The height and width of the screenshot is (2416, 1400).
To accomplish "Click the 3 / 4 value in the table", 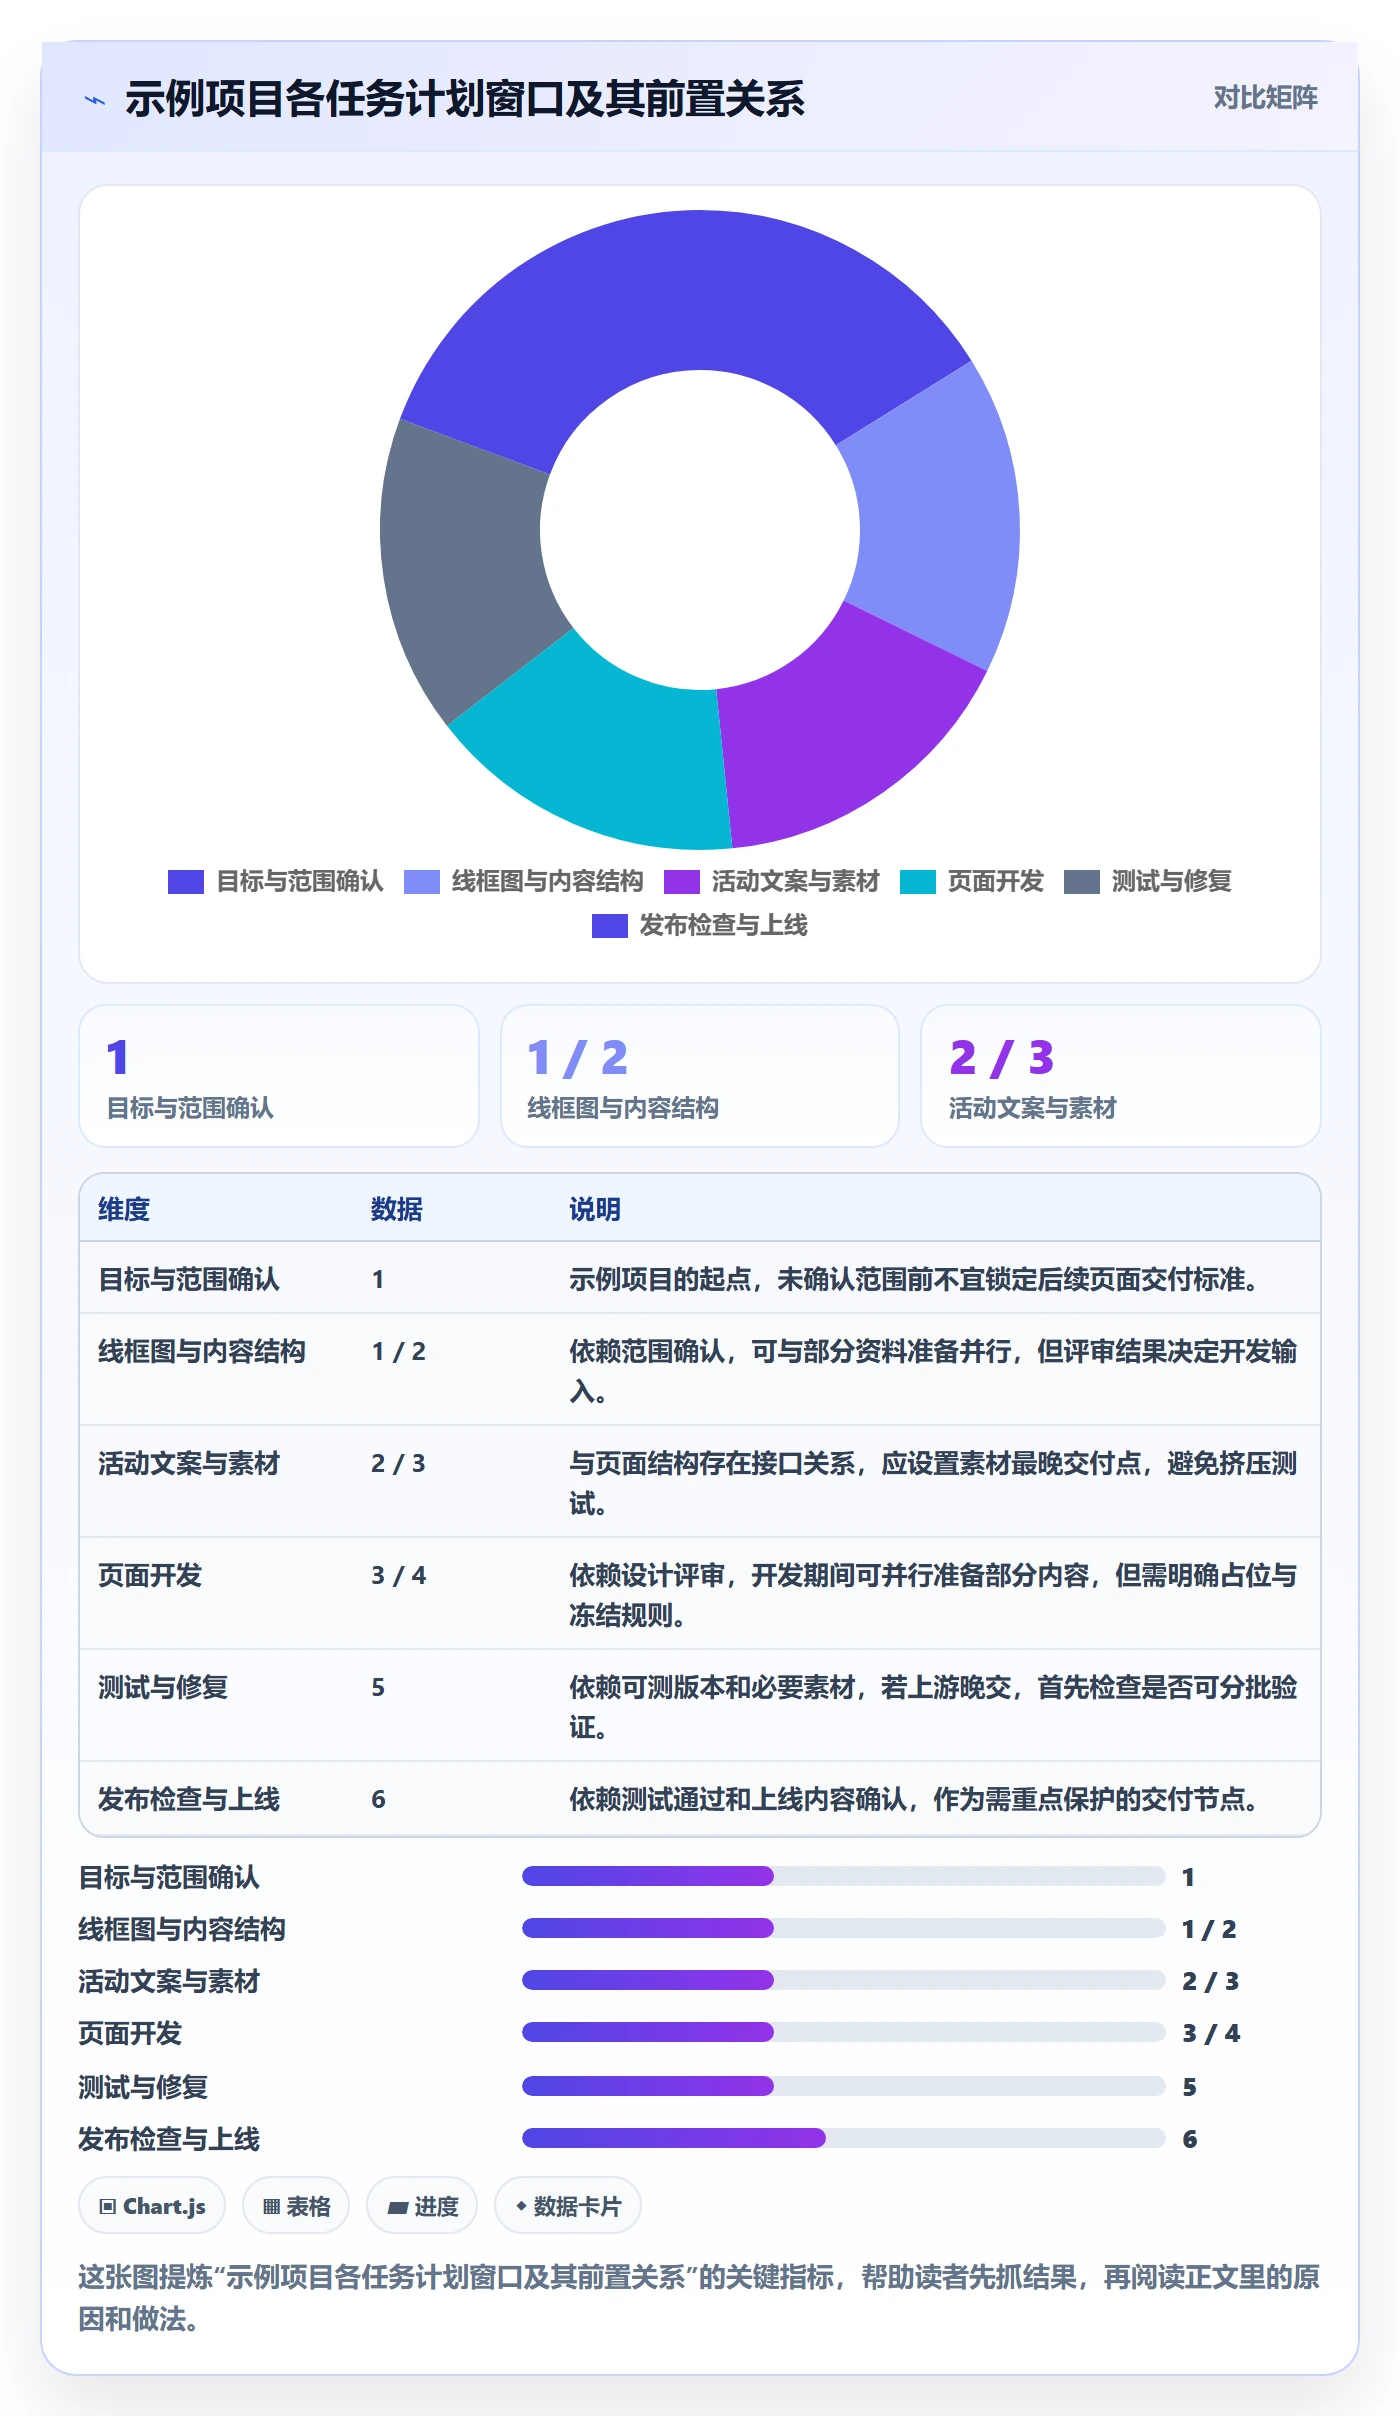I will pyautogui.click(x=398, y=1575).
